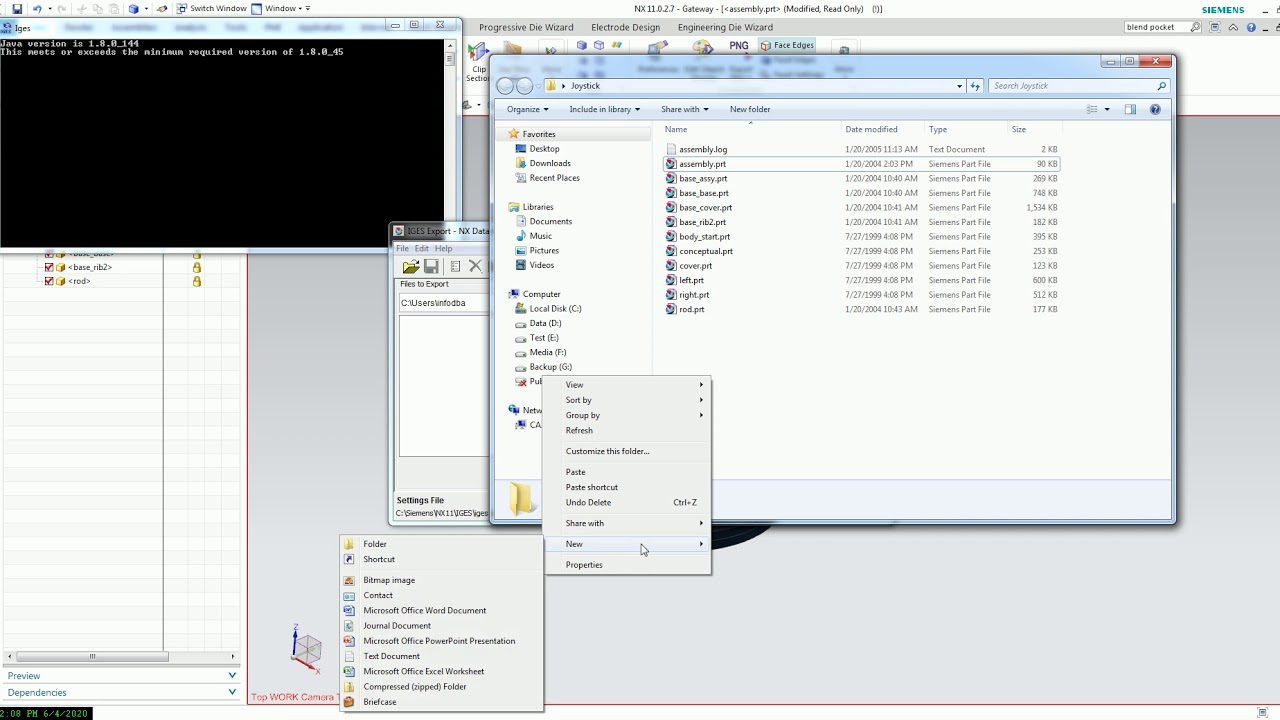Viewport: 1280px width, 720px height.
Task: Open the Organize dropdown in Explorer
Action: tap(527, 109)
